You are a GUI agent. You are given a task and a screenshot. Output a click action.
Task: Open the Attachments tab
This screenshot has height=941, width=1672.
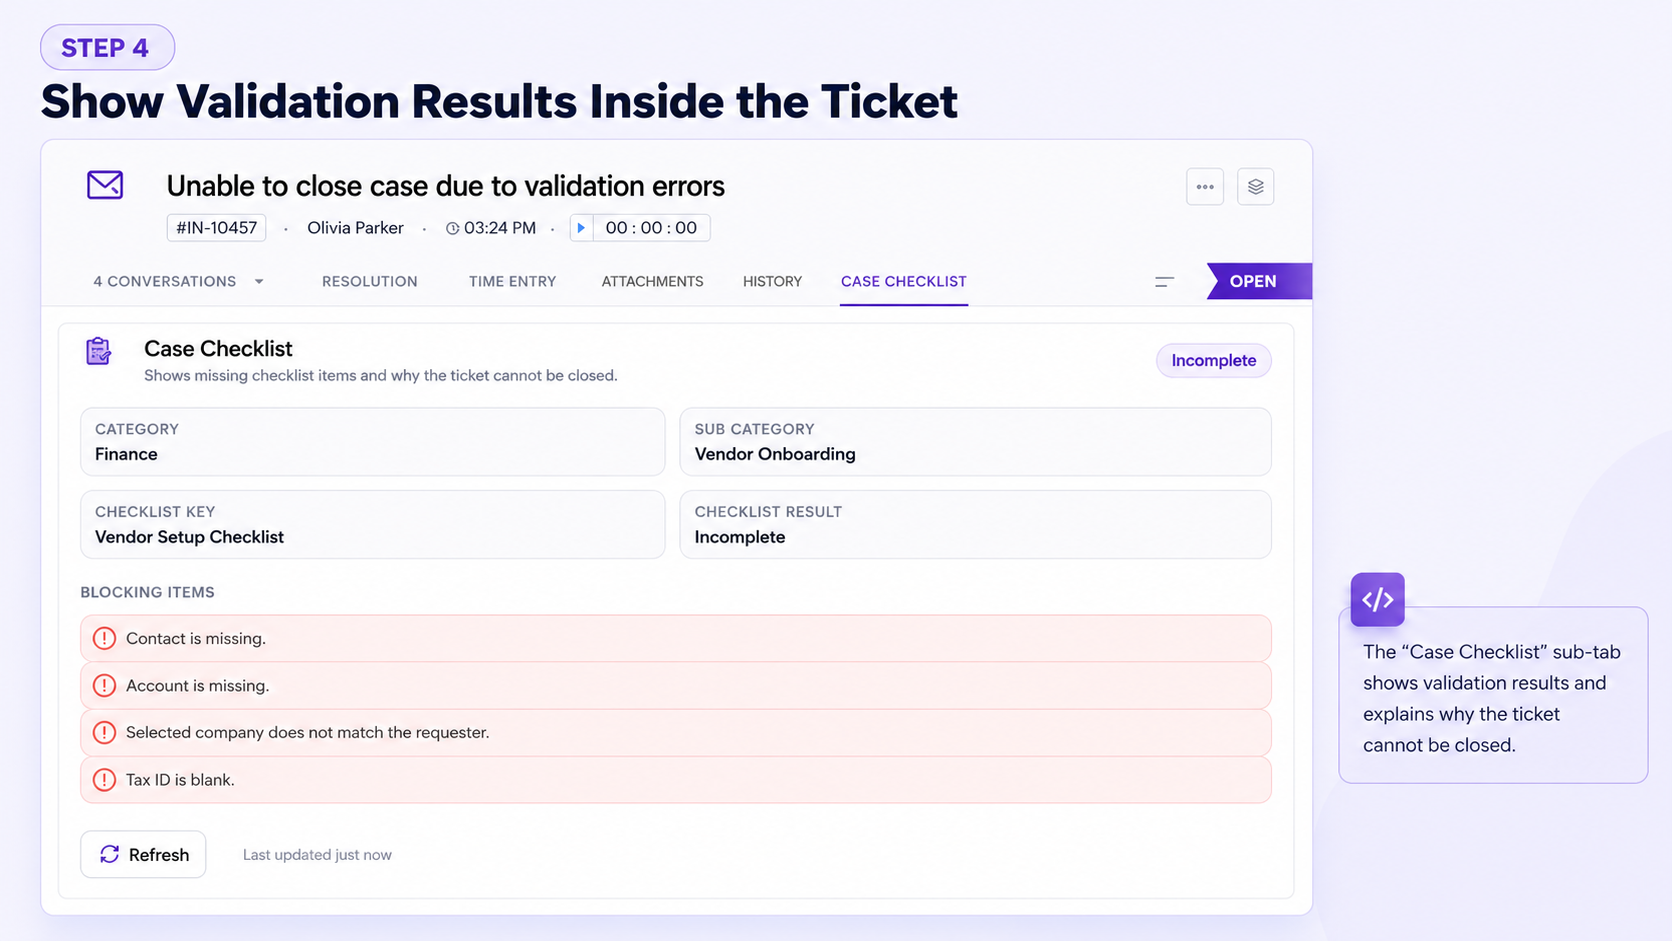click(652, 282)
